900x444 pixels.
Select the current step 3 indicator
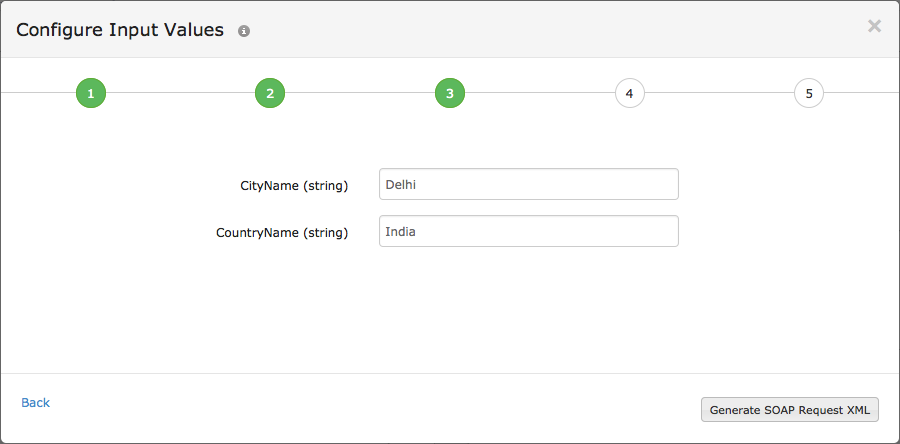449,94
